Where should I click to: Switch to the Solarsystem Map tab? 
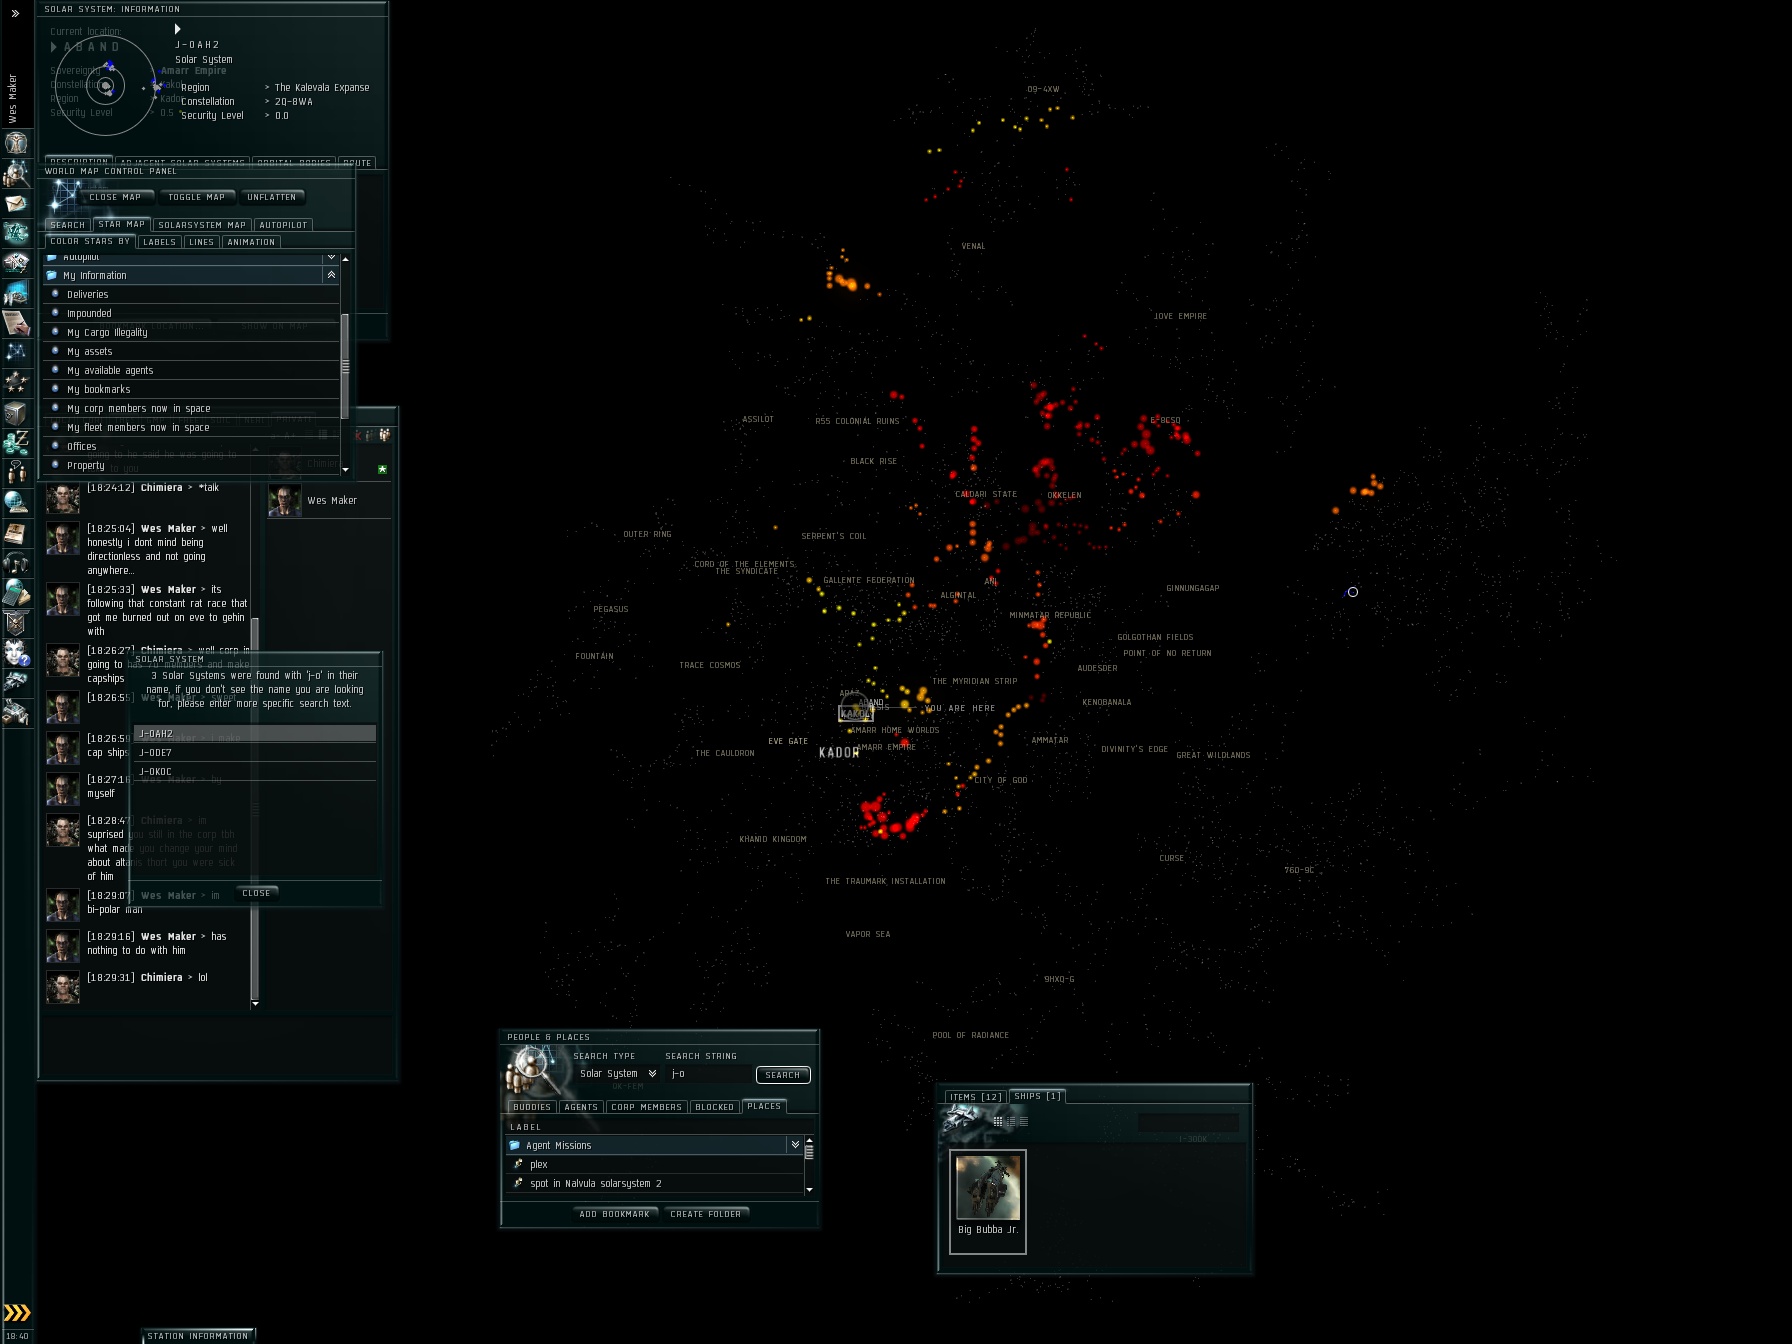click(202, 225)
